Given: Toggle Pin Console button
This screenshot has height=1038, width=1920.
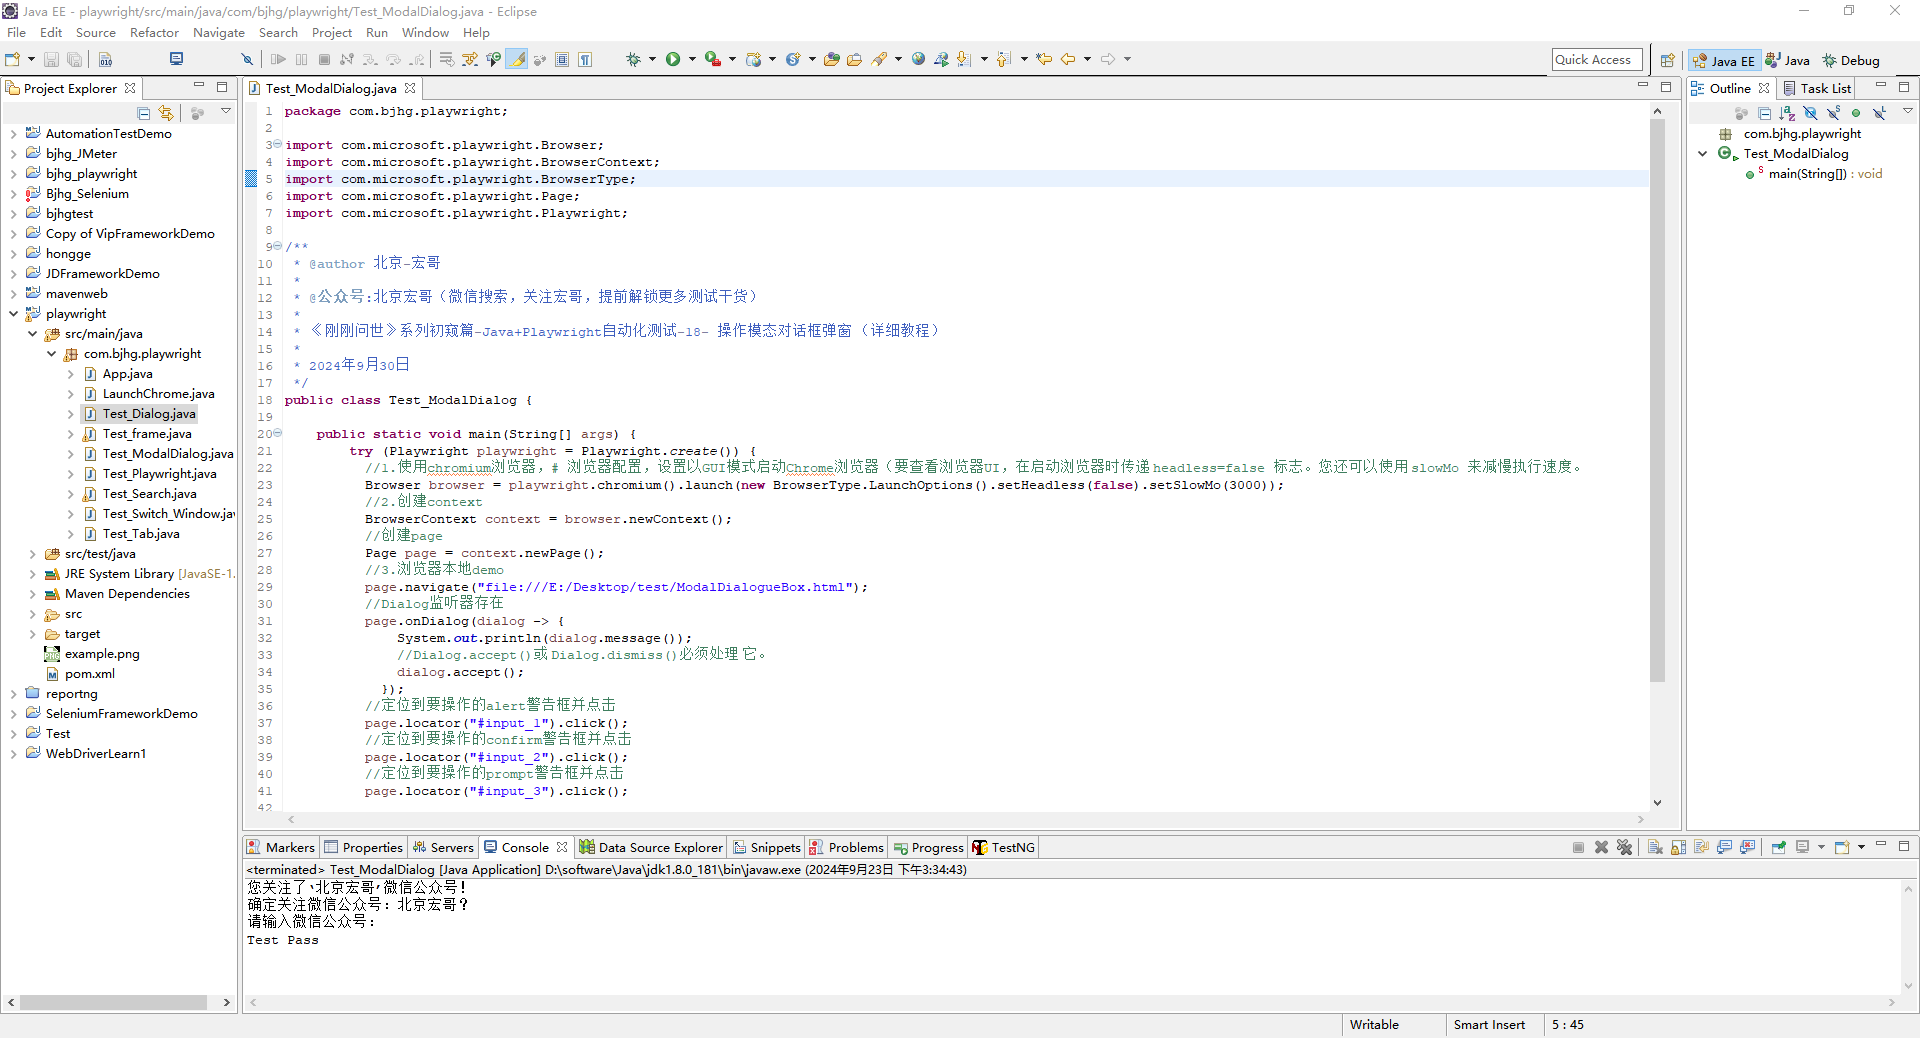Looking at the screenshot, I should tap(1779, 847).
